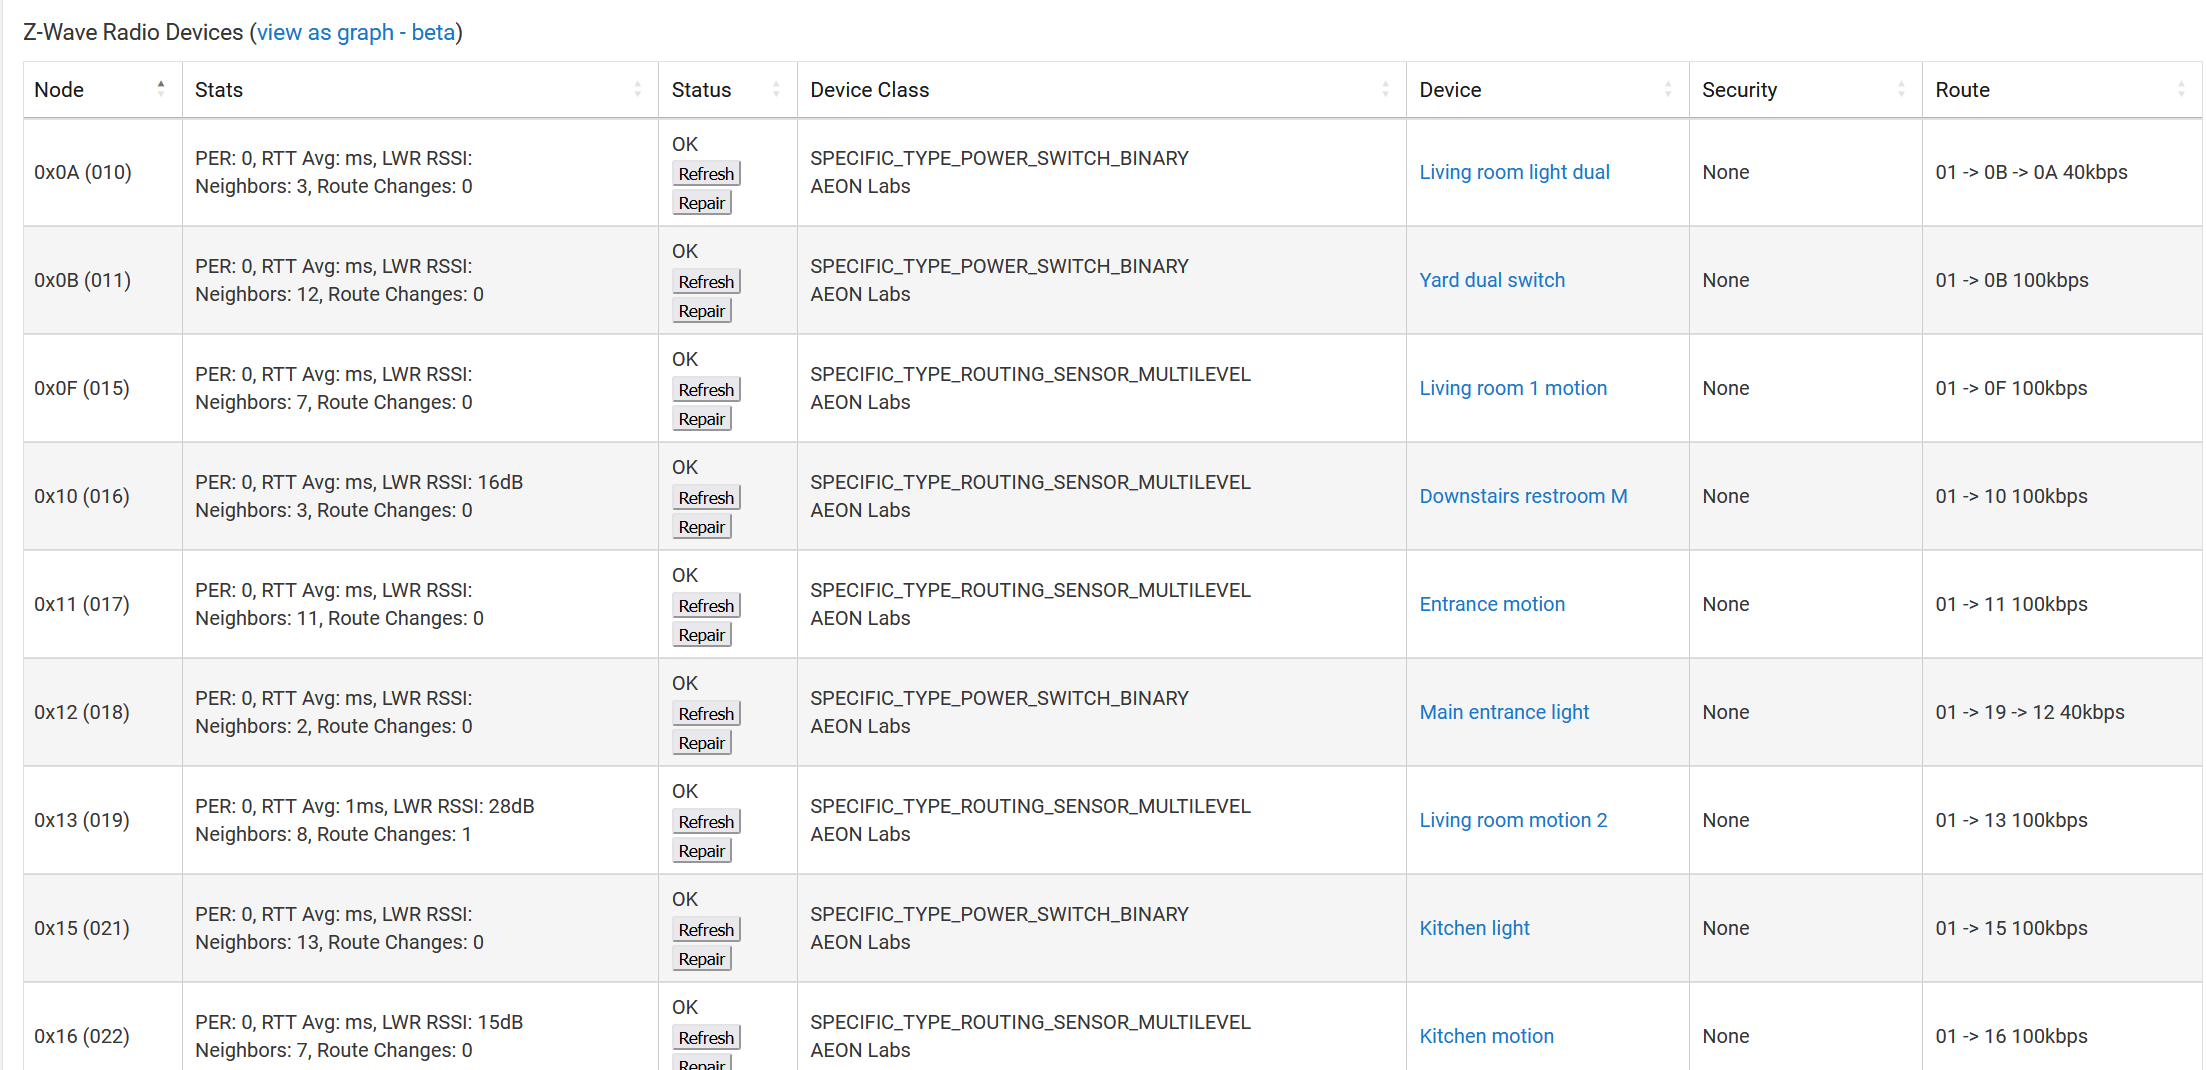Screen dimensions: 2206x1070
Task: Repair node 0x12 (018)
Action: tap(702, 743)
